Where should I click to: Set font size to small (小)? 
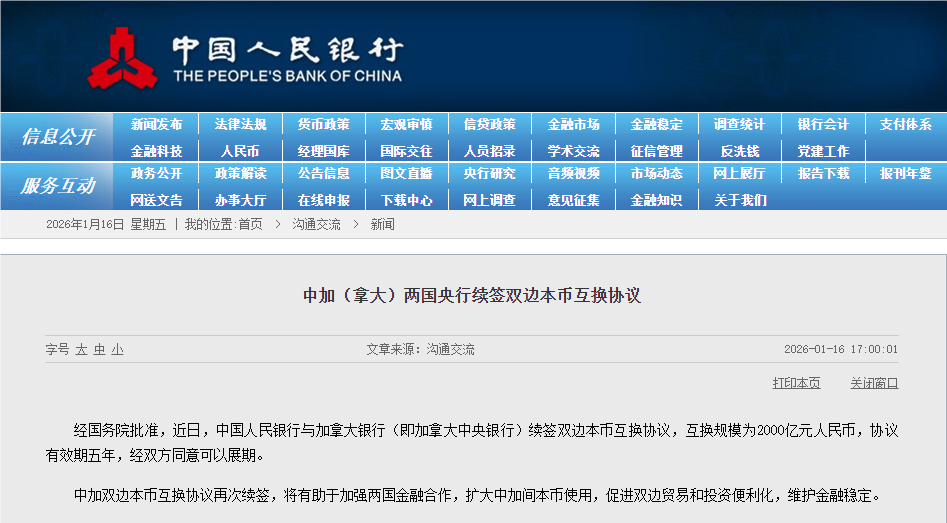117,350
